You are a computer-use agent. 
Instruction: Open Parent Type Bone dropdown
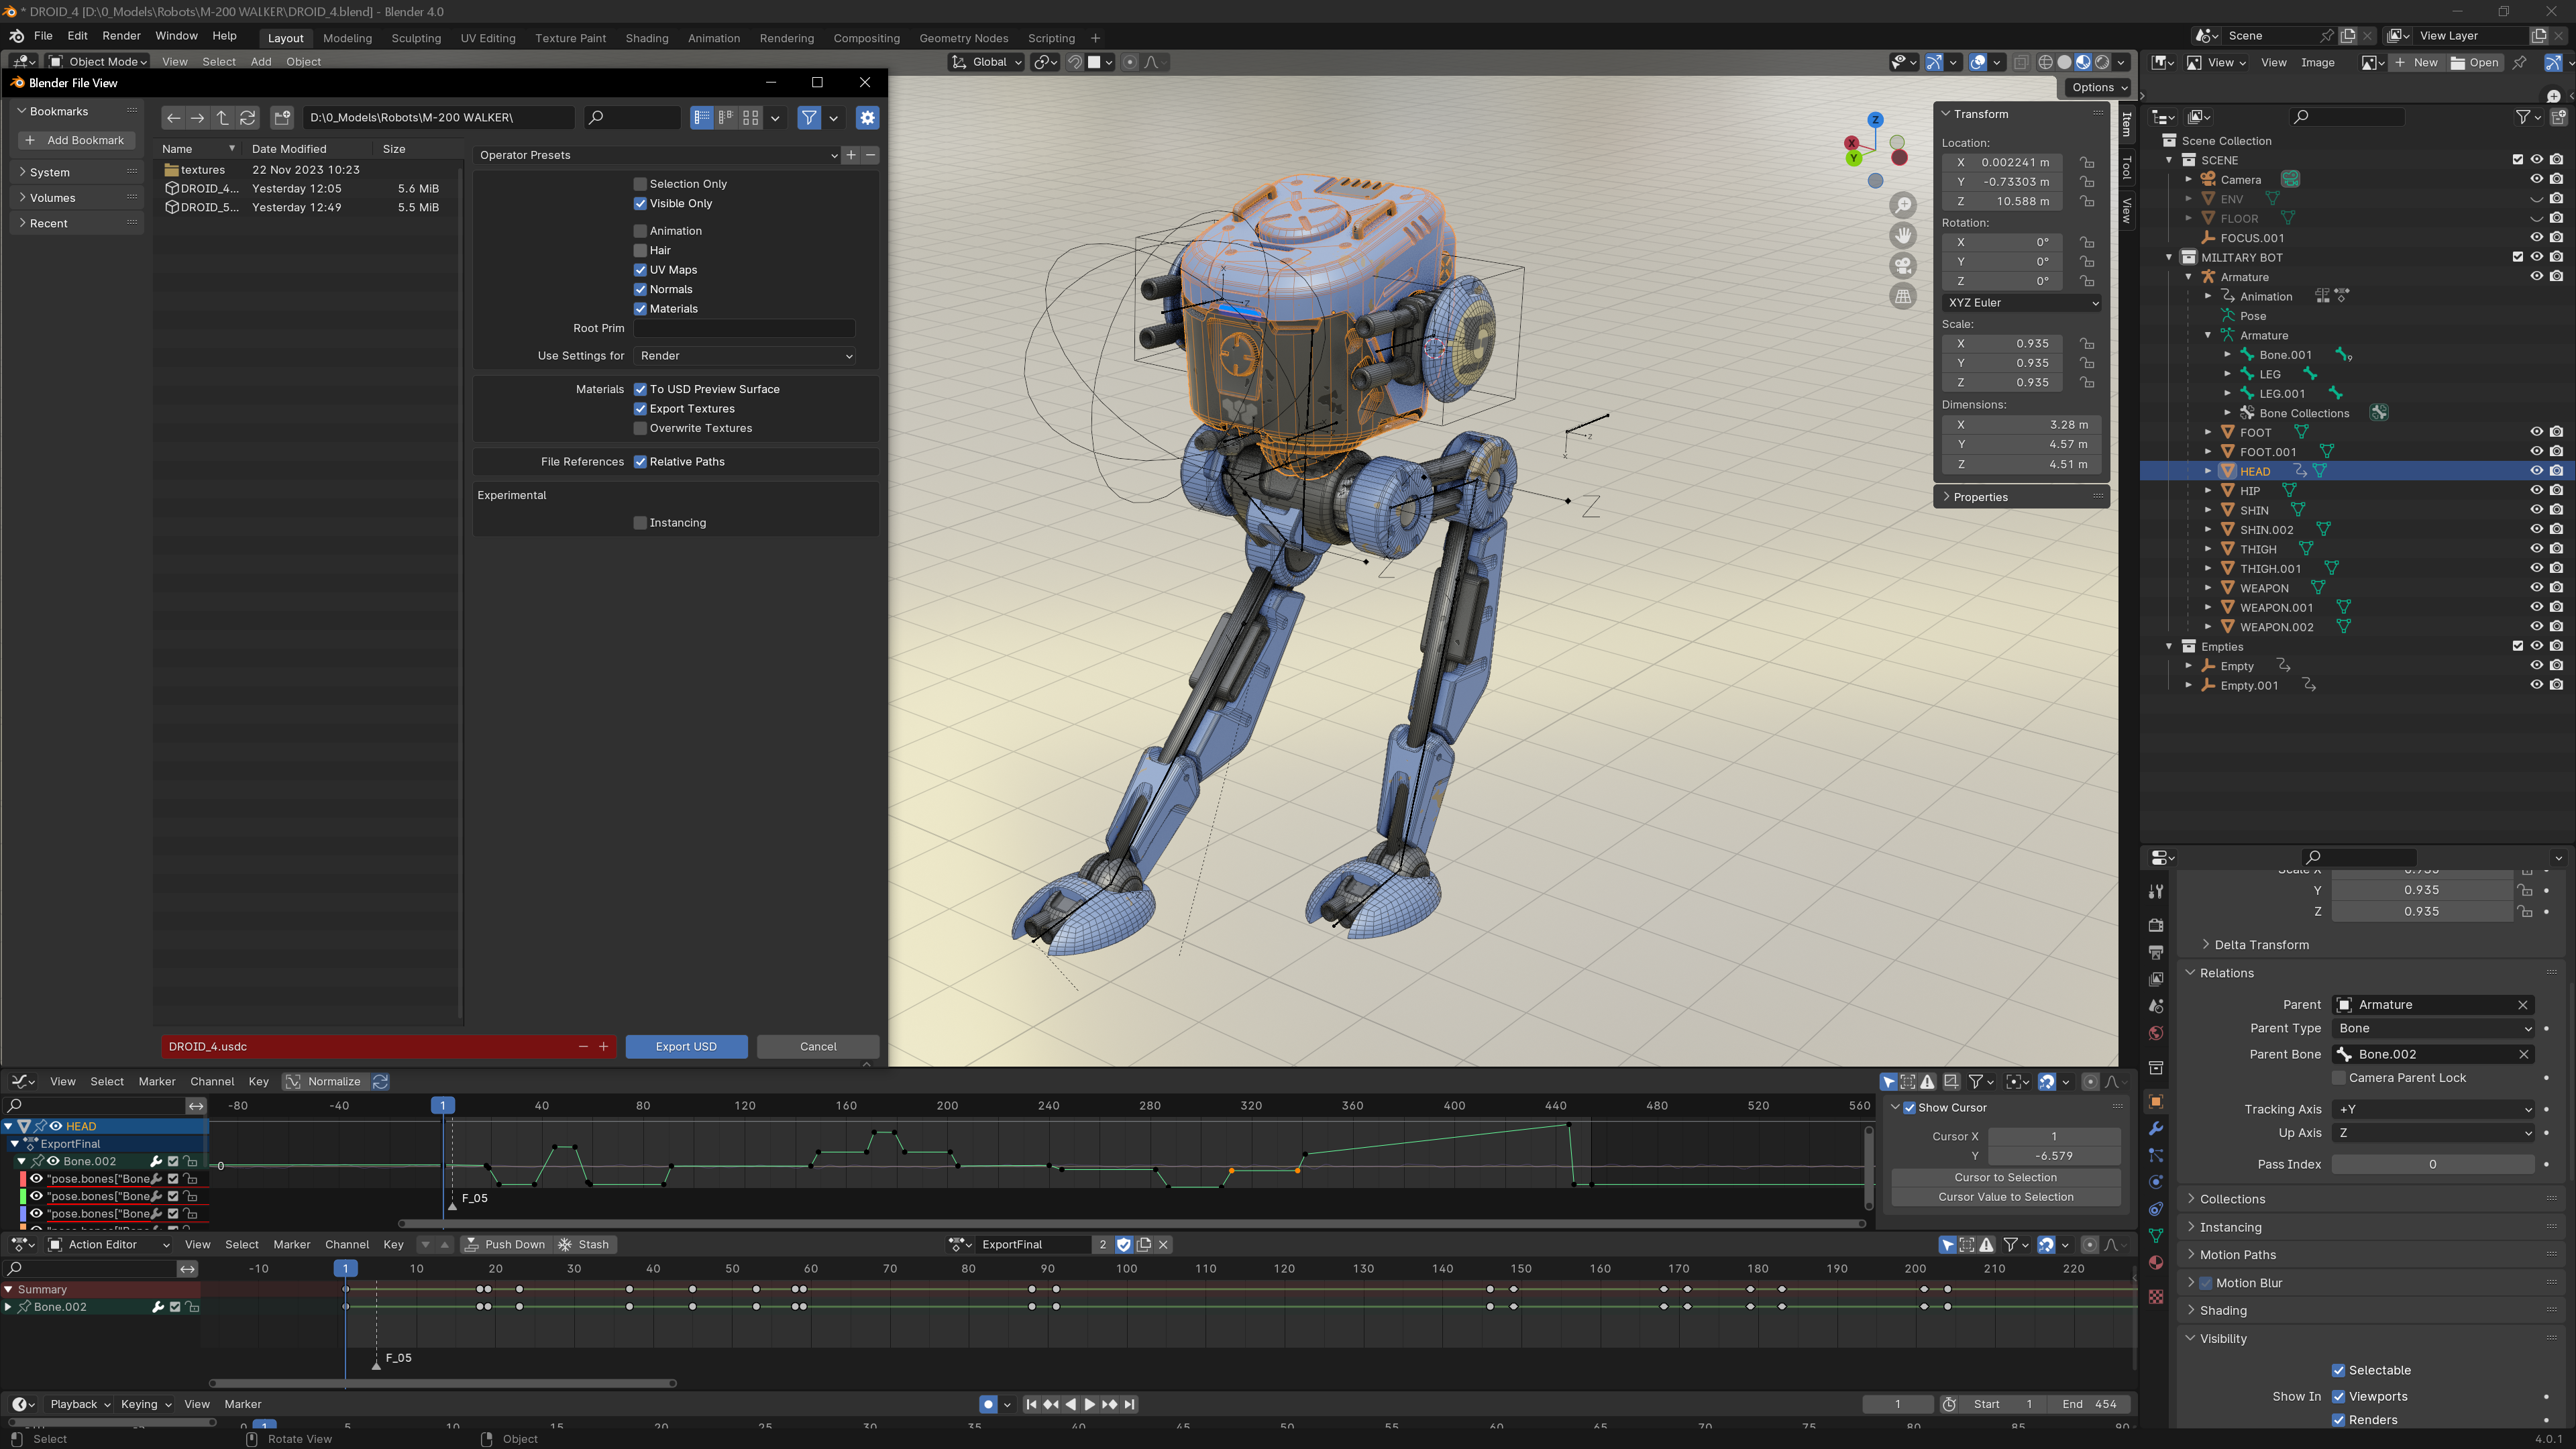2433,1028
